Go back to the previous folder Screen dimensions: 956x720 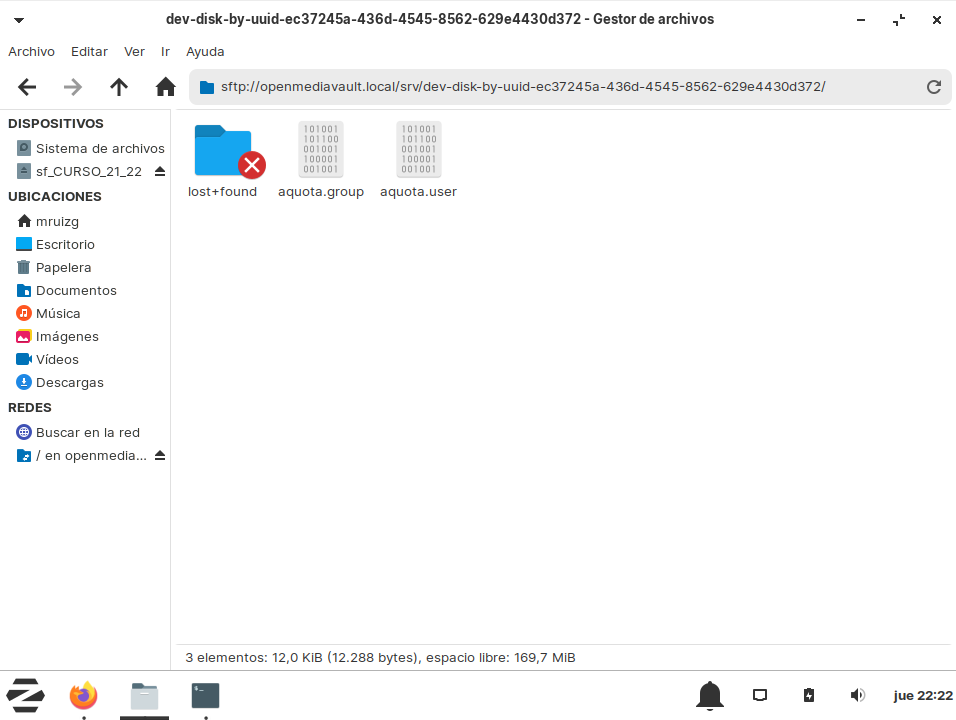[27, 87]
